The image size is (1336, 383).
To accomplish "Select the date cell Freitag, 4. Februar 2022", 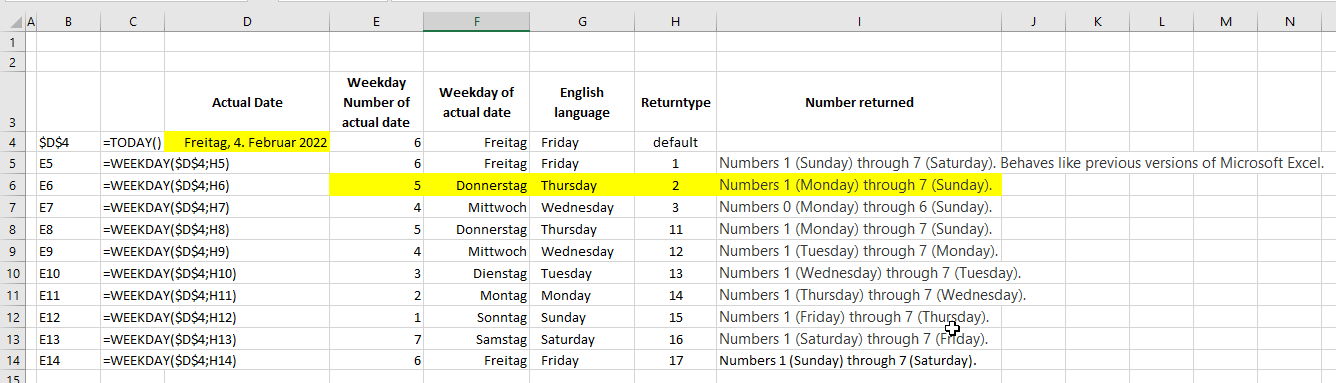I will coord(247,143).
